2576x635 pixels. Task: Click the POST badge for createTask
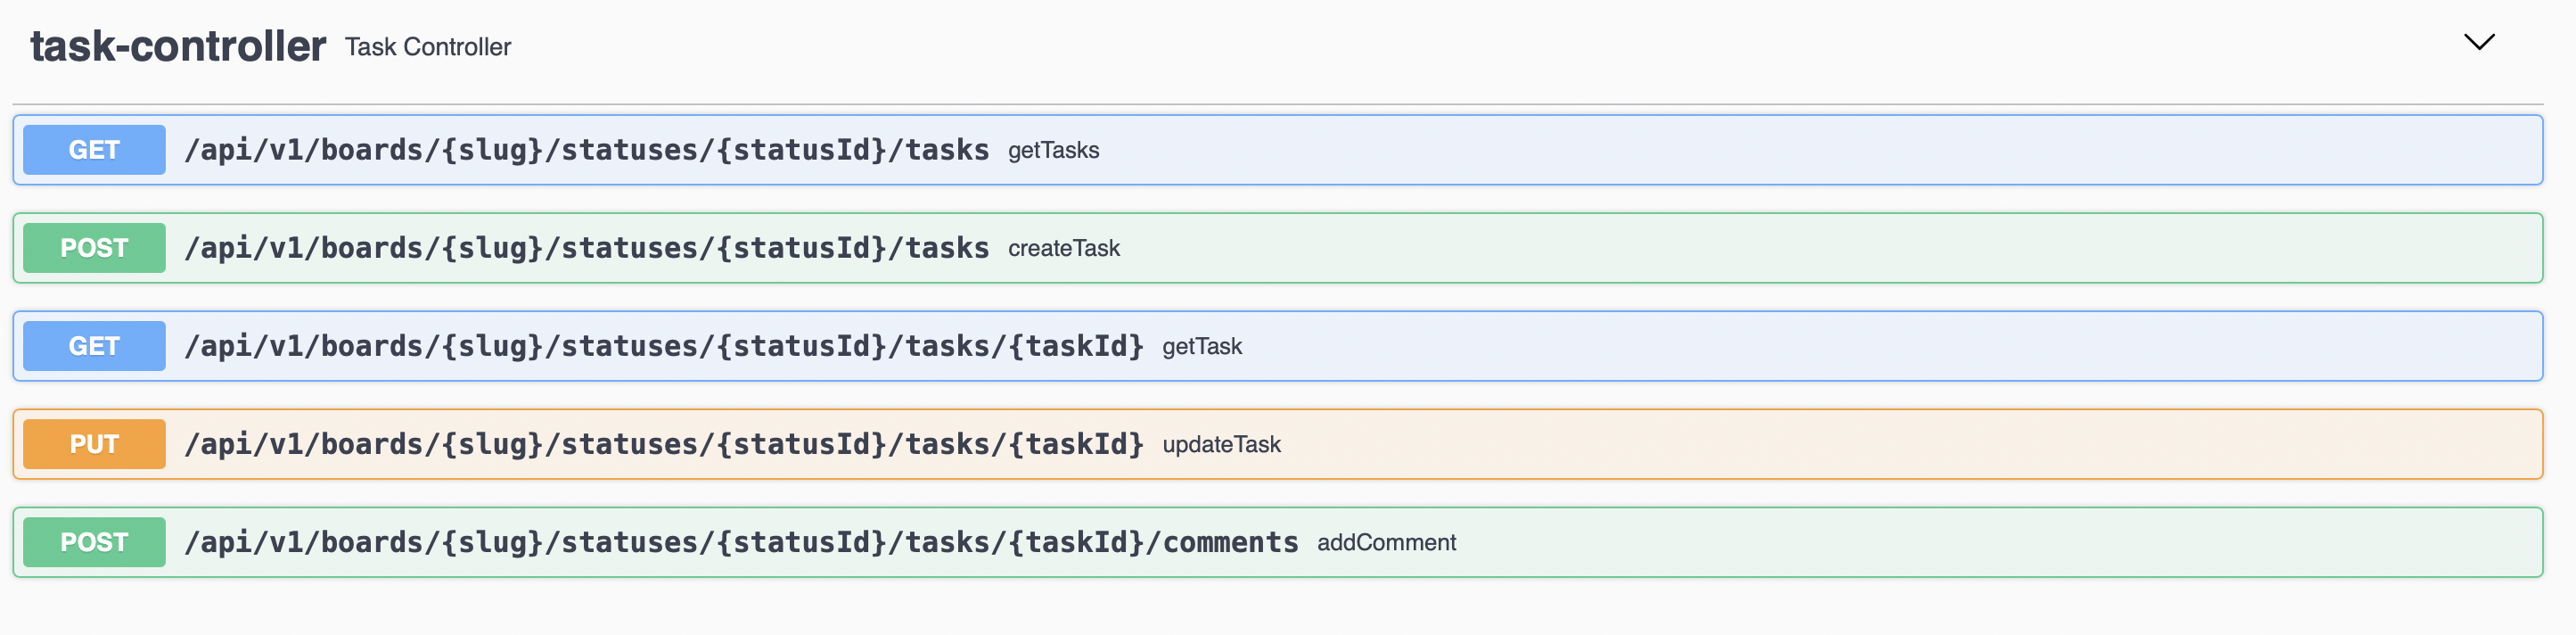[94, 248]
